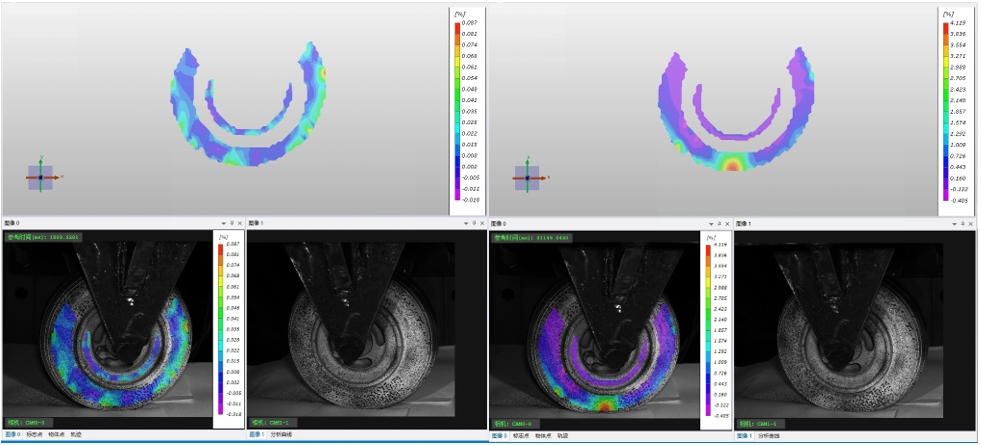Close the far-left 图像 0 panel

pos(240,223)
